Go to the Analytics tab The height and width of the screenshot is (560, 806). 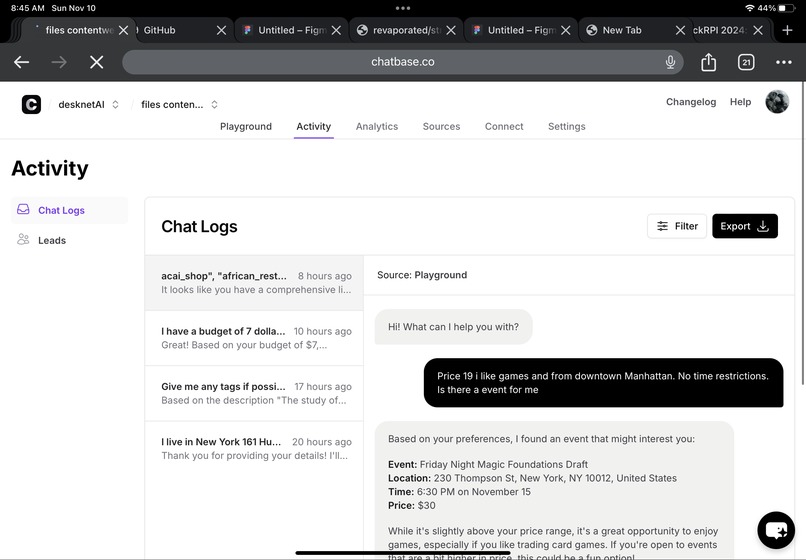(x=377, y=127)
